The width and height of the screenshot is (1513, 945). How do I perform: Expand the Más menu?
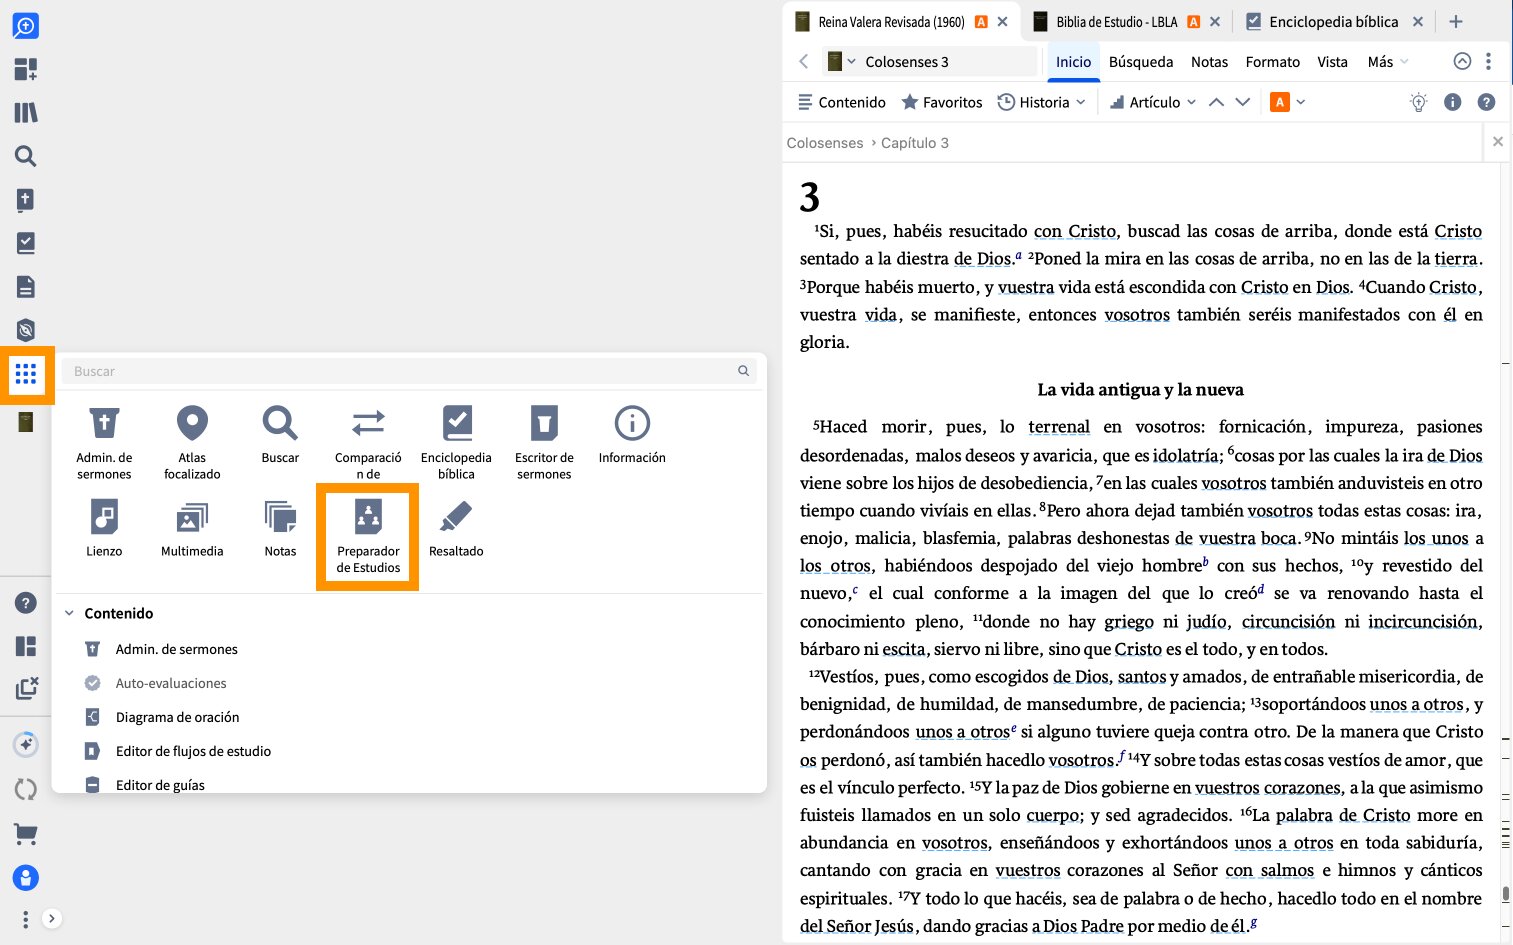click(x=1388, y=62)
